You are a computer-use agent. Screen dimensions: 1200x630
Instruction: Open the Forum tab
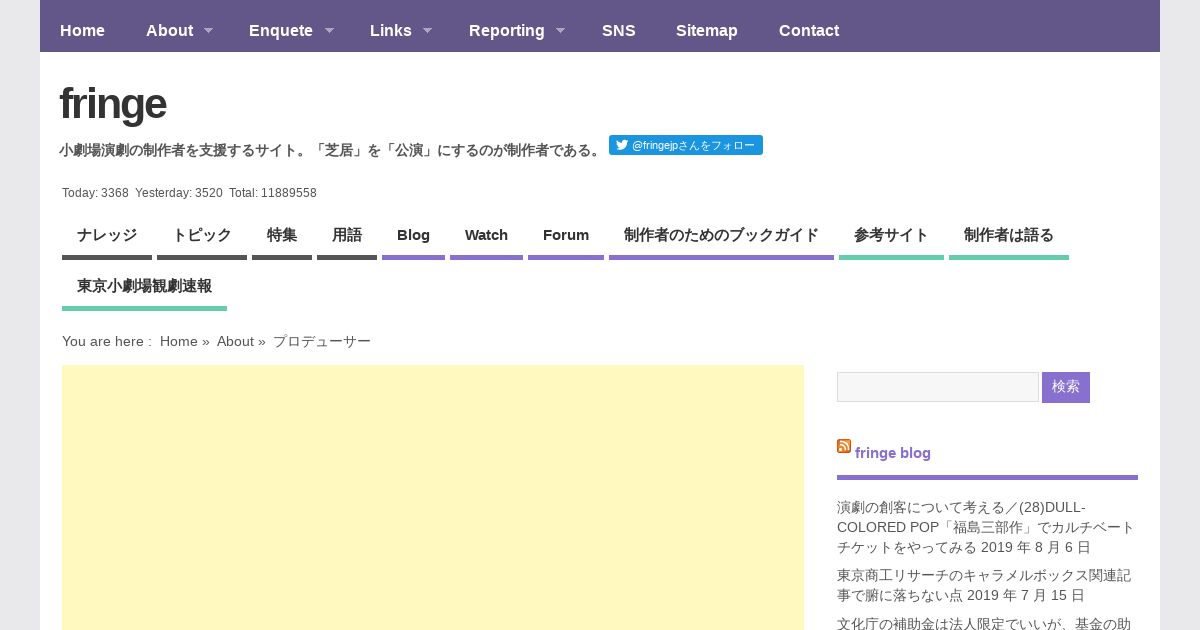click(566, 235)
